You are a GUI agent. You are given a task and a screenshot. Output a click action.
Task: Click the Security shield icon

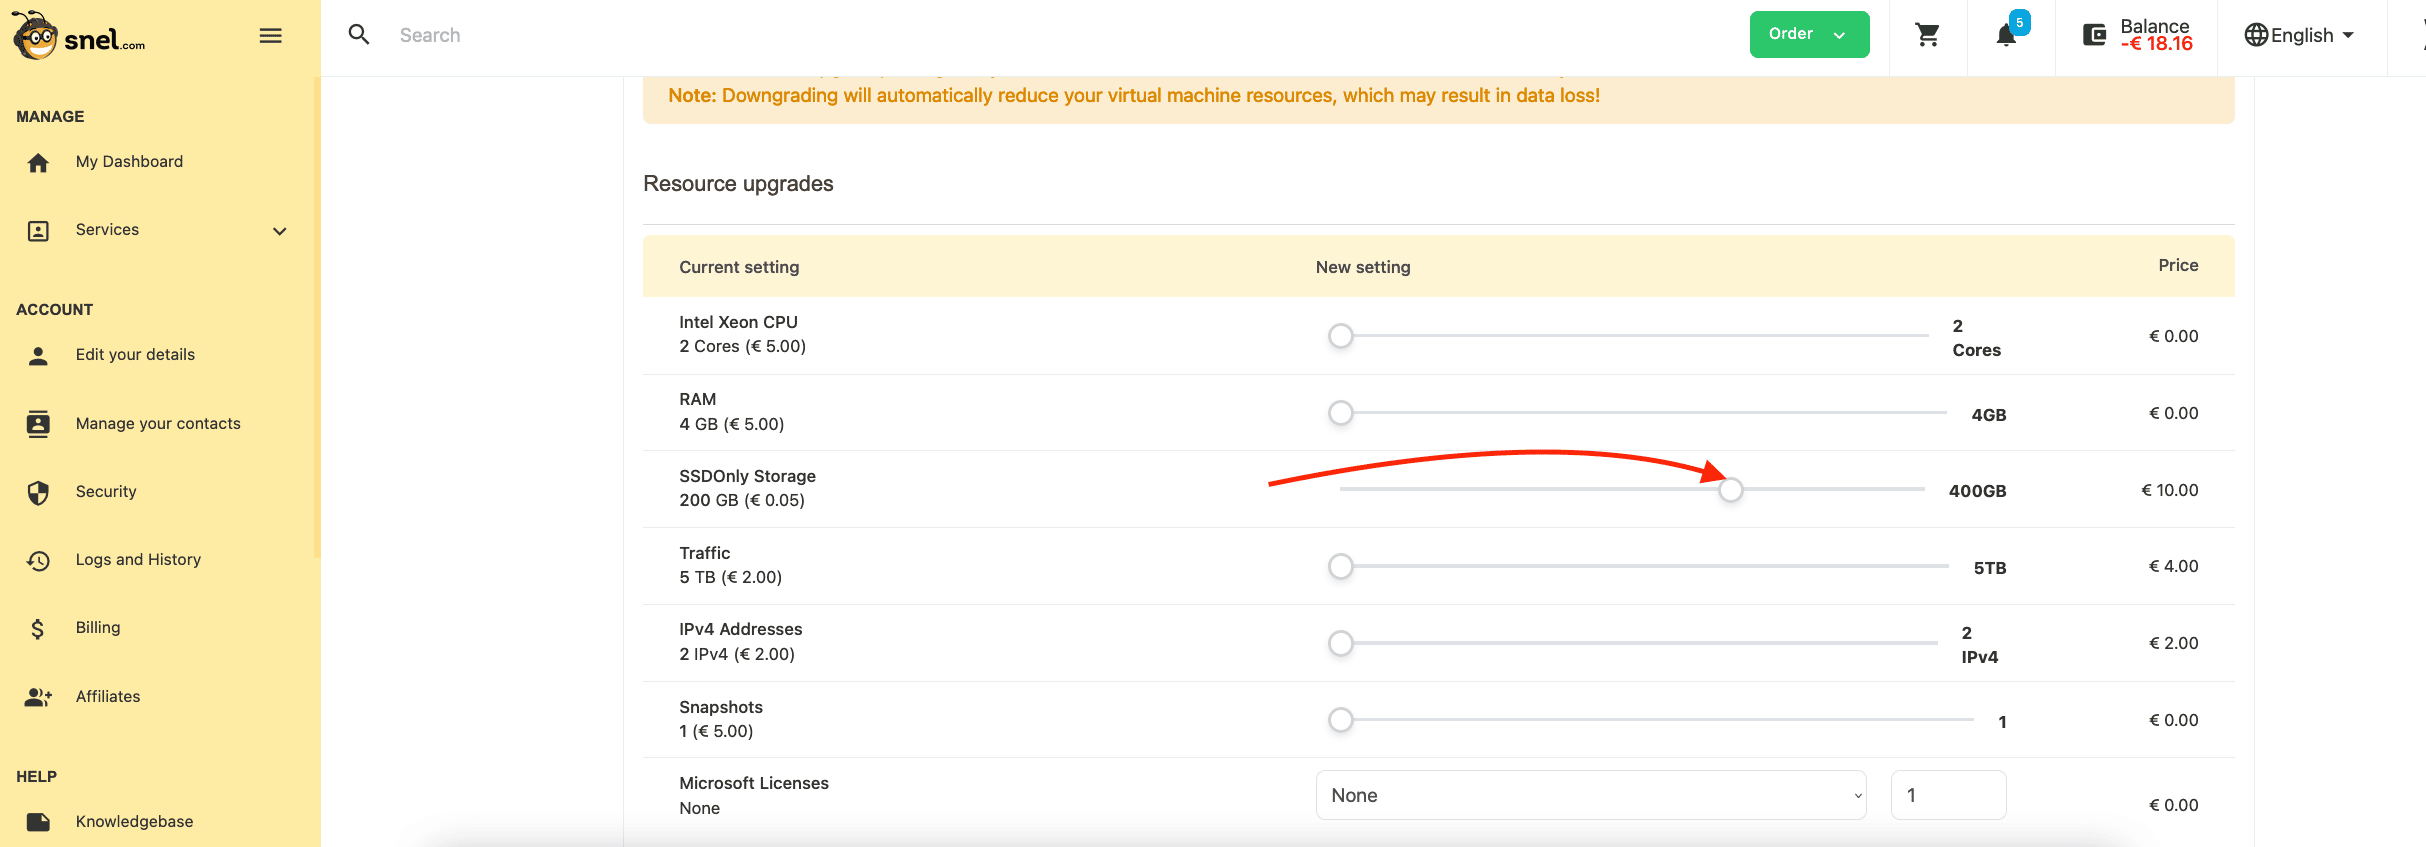point(38,492)
